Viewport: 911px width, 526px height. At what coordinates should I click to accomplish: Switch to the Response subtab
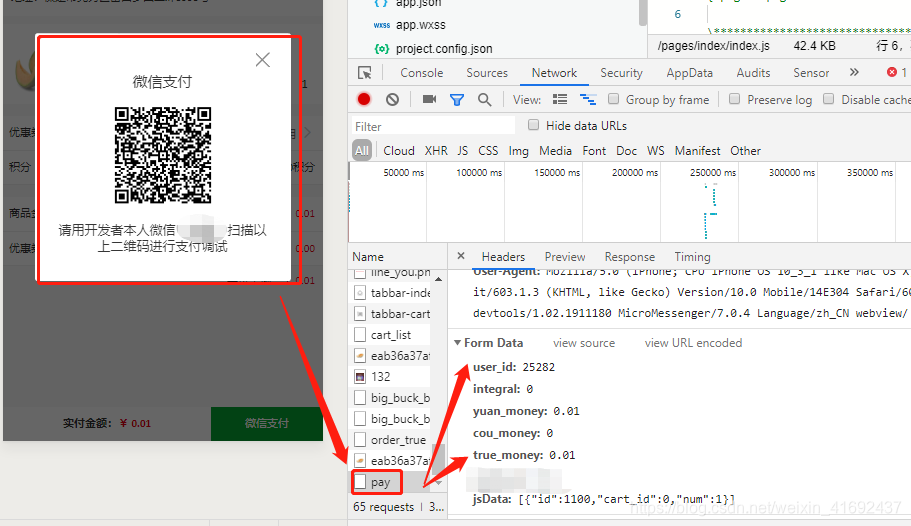tap(629, 257)
